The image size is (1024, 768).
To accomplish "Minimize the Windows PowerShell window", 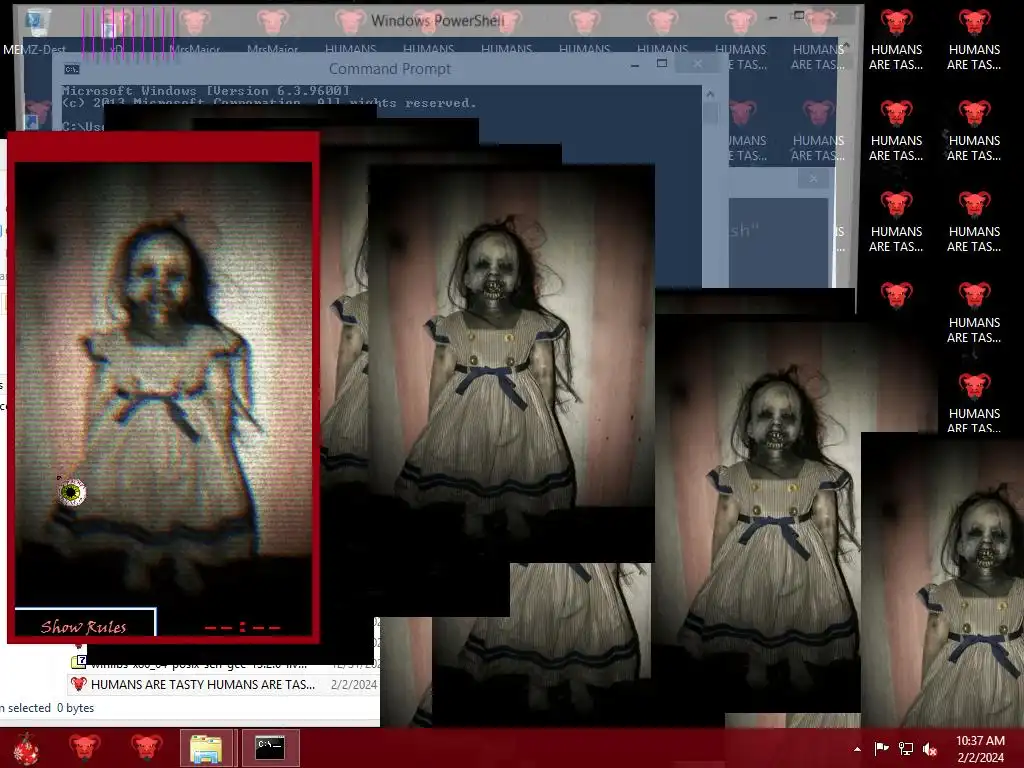I will pos(773,17).
